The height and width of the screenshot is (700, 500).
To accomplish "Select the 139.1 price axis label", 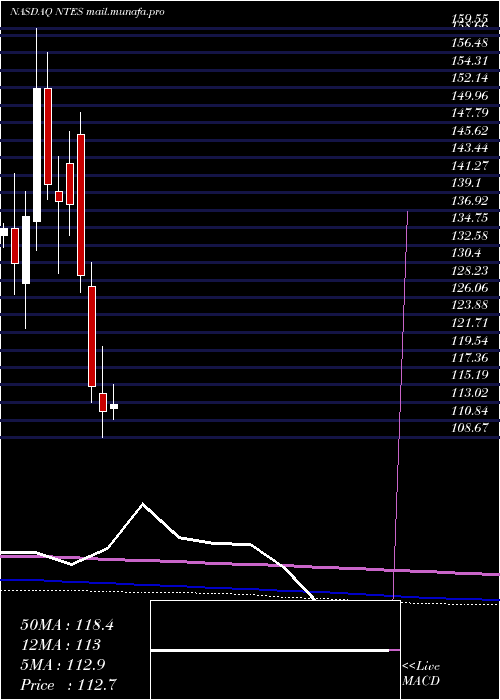I will click(x=467, y=183).
